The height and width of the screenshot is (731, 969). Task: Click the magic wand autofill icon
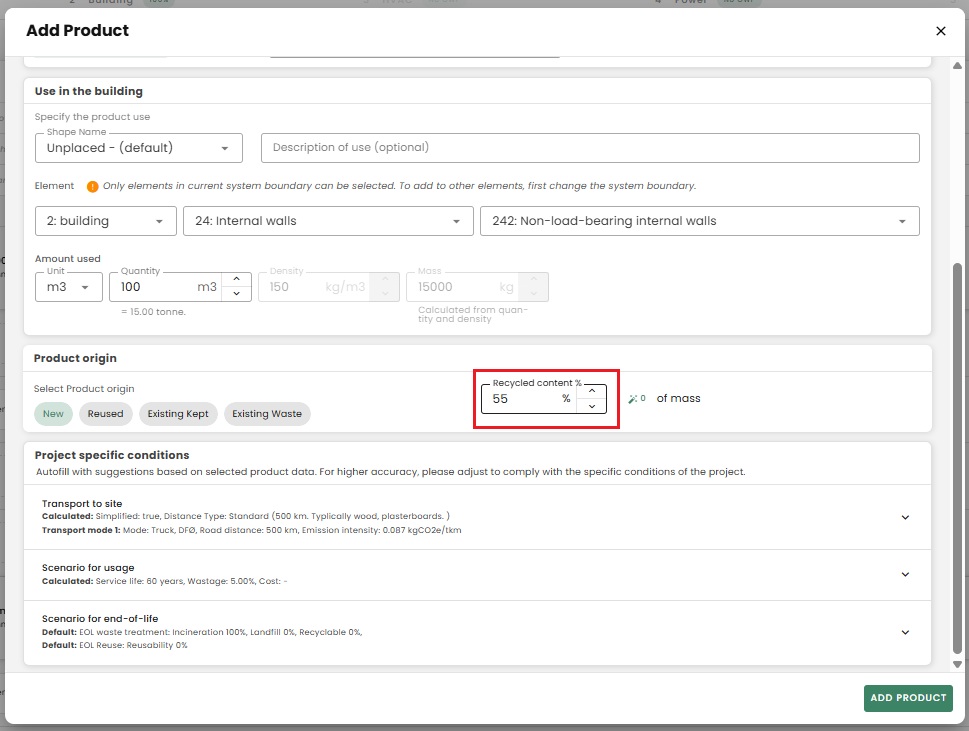coord(633,398)
